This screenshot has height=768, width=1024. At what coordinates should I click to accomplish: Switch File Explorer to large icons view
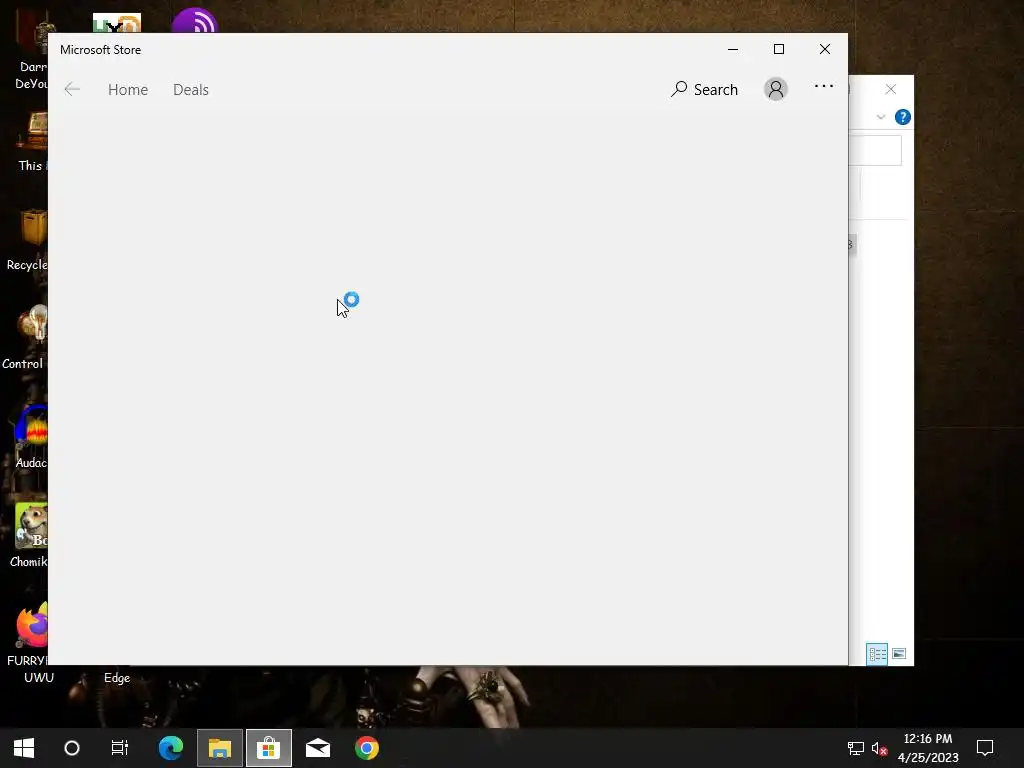[899, 654]
